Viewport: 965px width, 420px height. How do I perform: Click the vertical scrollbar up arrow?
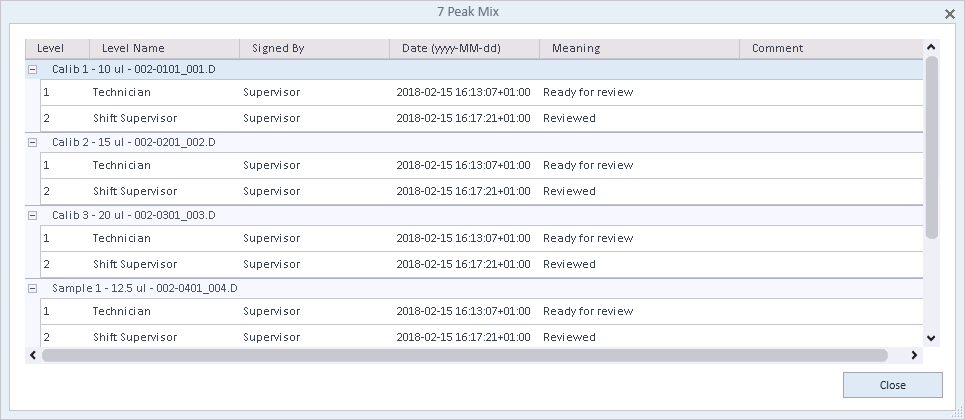point(931,47)
